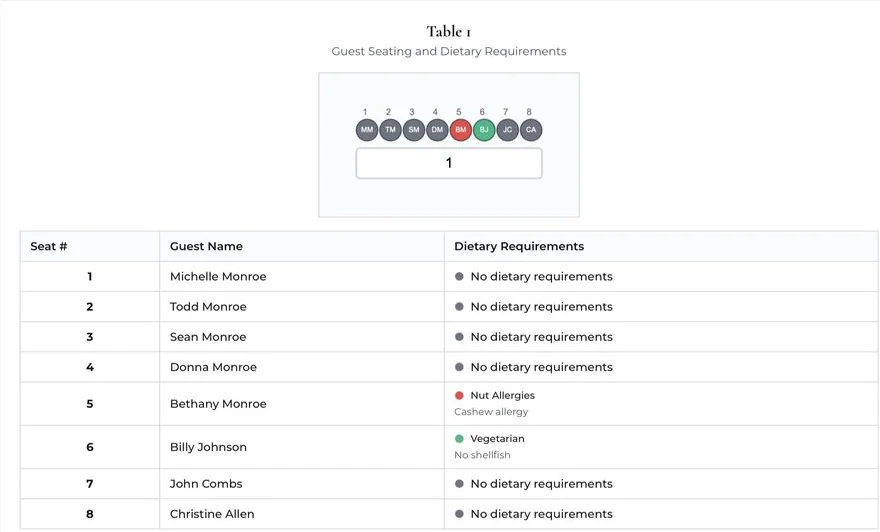Click the red BM seat circle
Image resolution: width=880 pixels, height=532 pixels.
(x=461, y=130)
